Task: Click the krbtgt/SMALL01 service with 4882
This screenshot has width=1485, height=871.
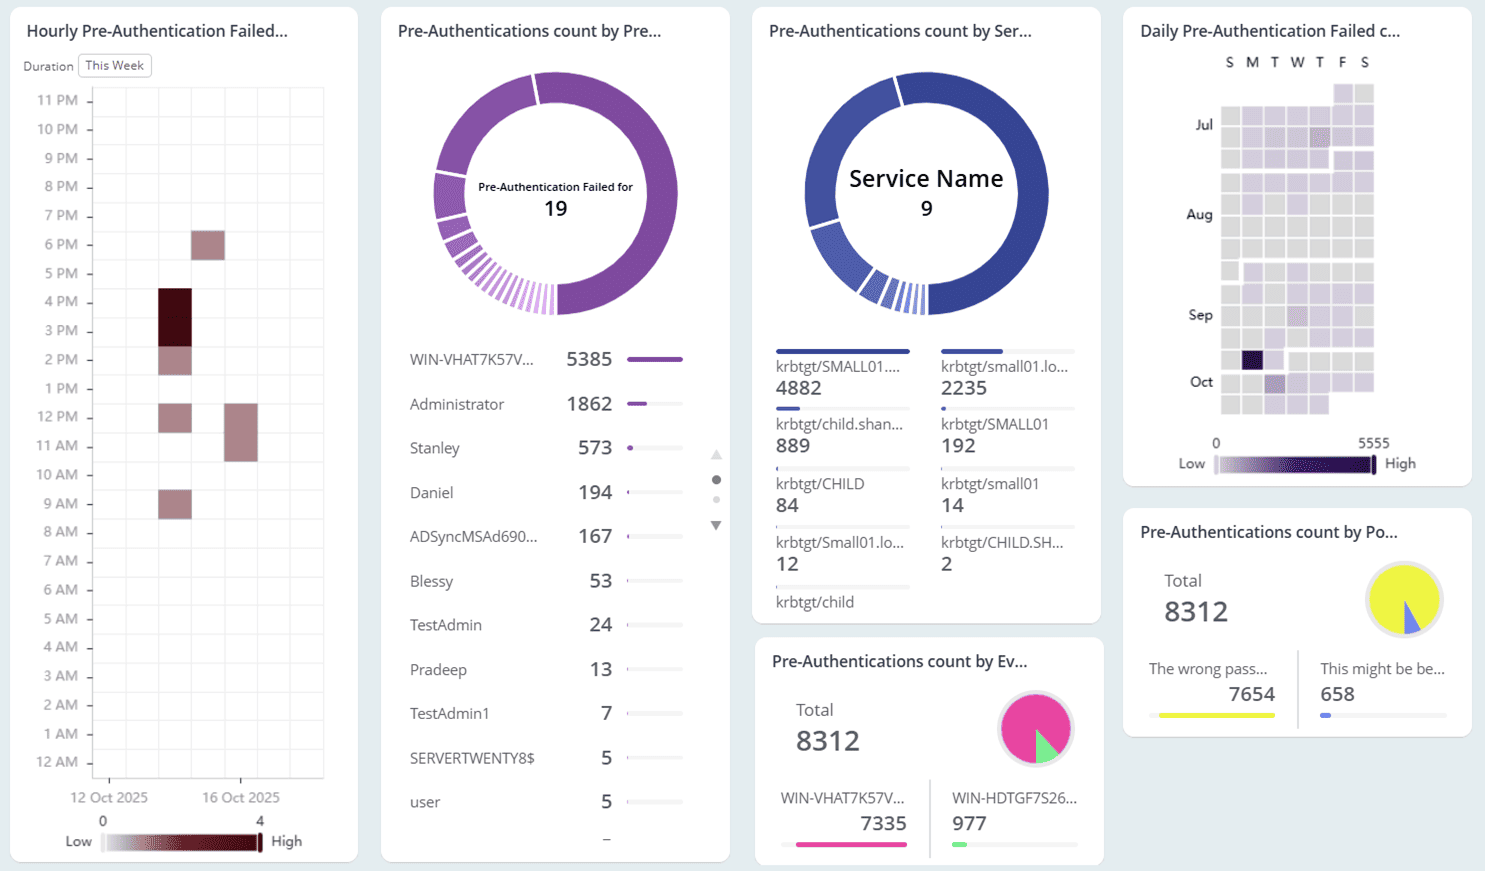Action: click(838, 377)
